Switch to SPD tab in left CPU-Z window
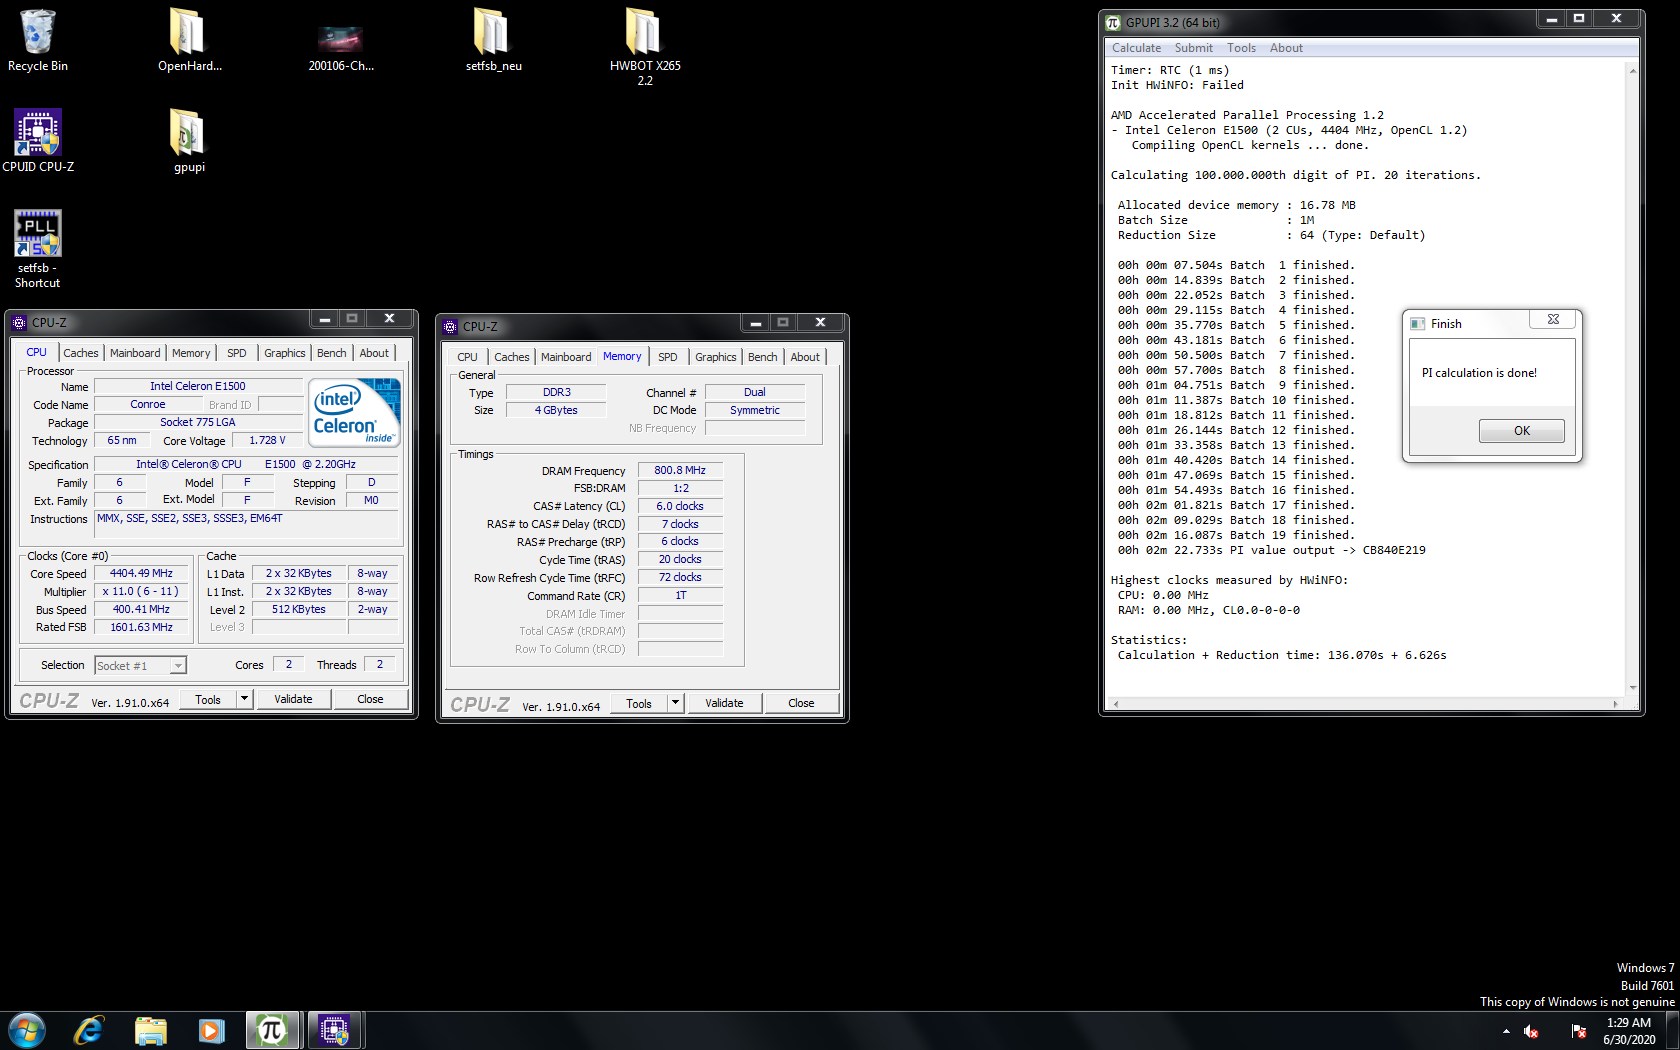This screenshot has width=1680, height=1050. 237,353
